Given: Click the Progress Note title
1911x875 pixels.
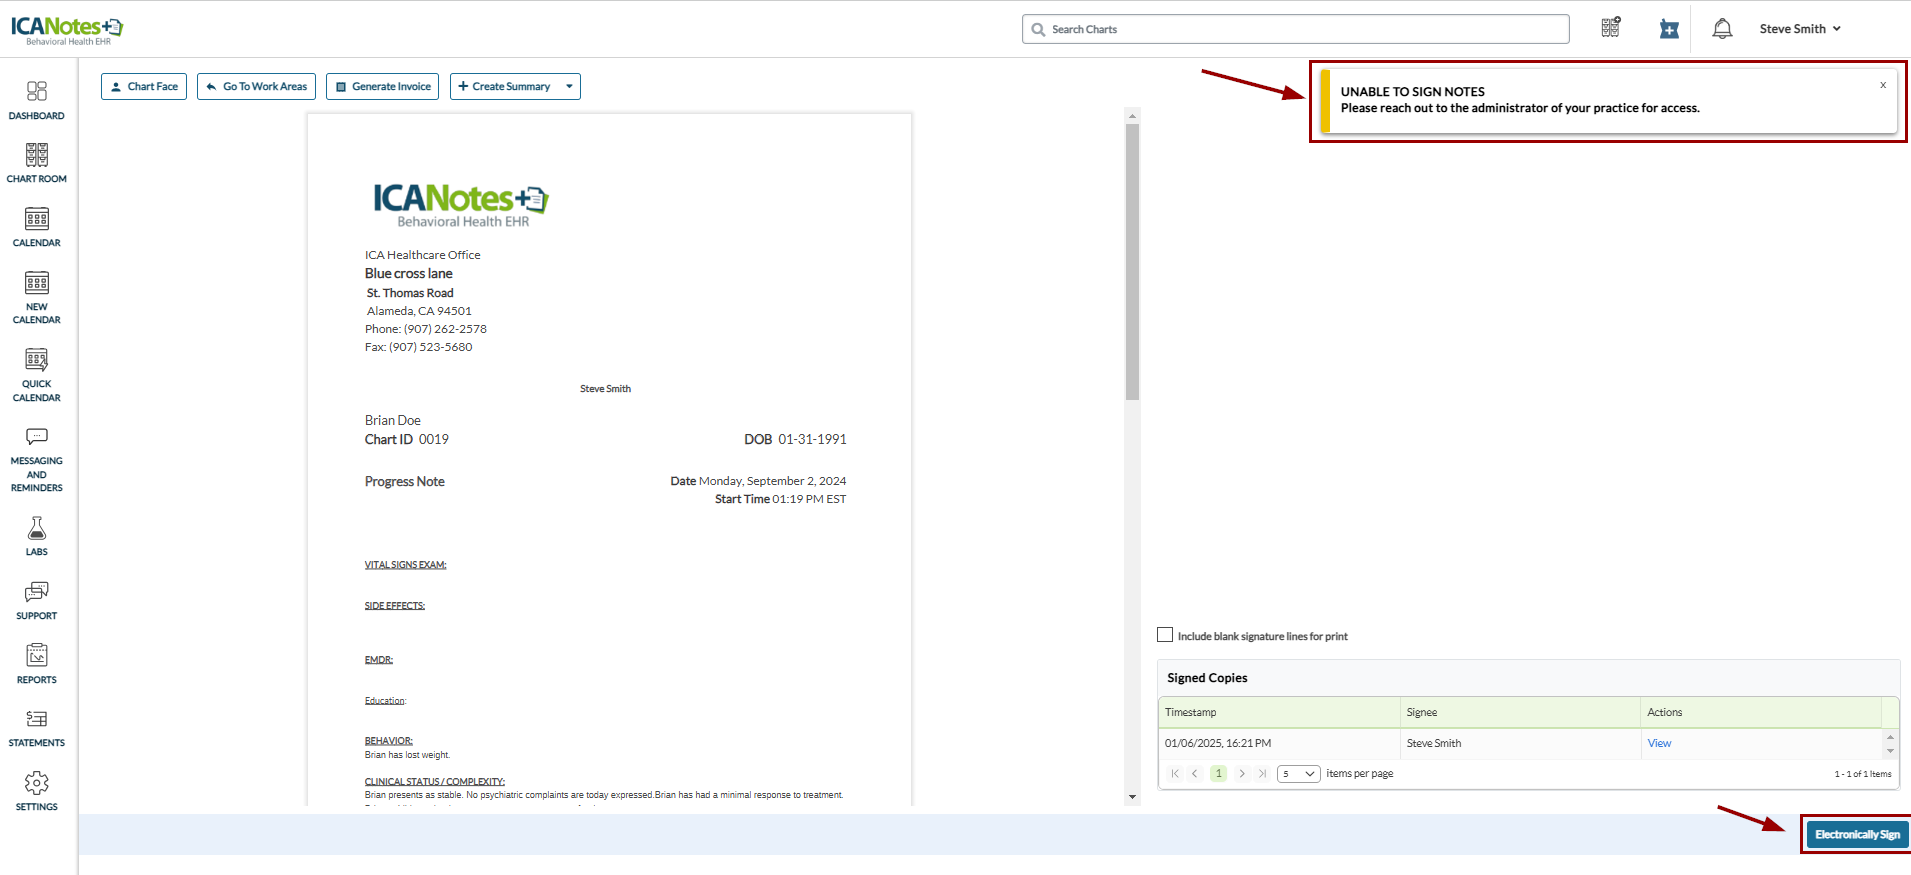Looking at the screenshot, I should pyautogui.click(x=404, y=481).
